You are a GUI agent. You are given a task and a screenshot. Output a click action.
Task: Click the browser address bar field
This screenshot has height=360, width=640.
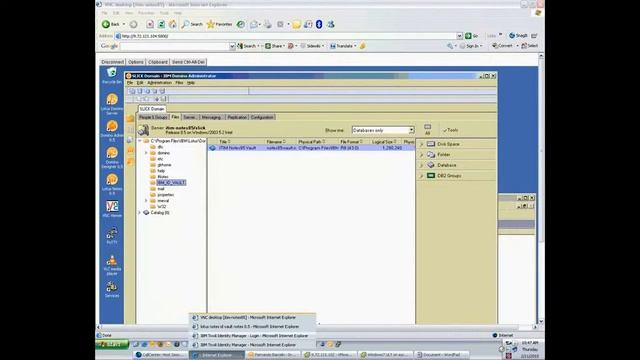click(286, 36)
